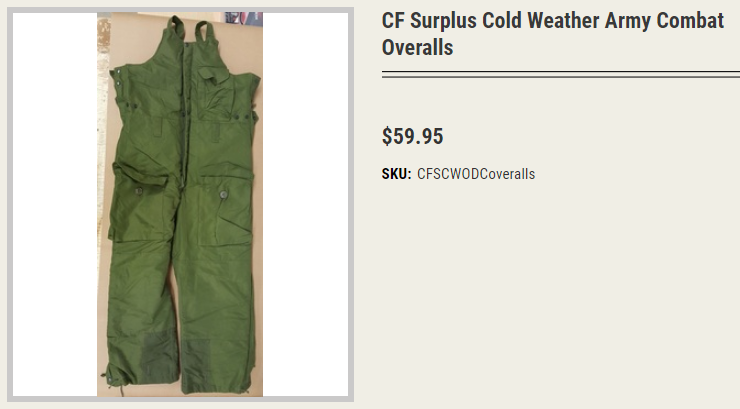
Task: Click the word Overalls in the title's second line
Action: point(417,48)
